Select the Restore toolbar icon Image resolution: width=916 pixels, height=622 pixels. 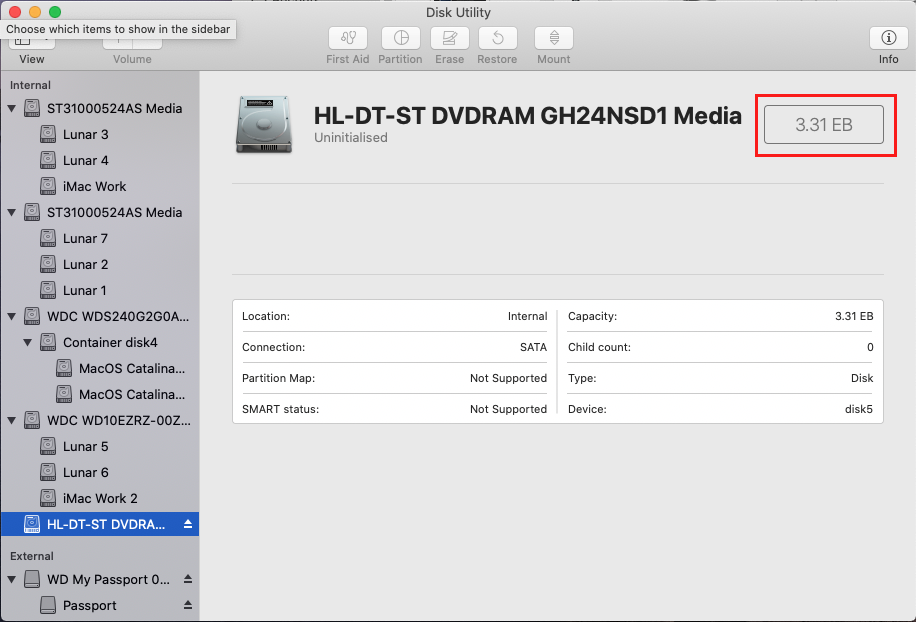pos(497,39)
